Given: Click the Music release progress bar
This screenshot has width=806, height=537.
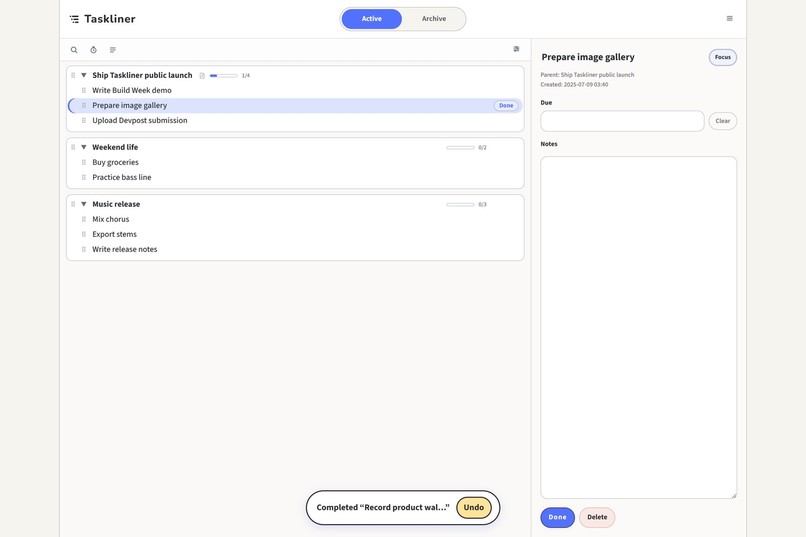Looking at the screenshot, I should 460,205.
